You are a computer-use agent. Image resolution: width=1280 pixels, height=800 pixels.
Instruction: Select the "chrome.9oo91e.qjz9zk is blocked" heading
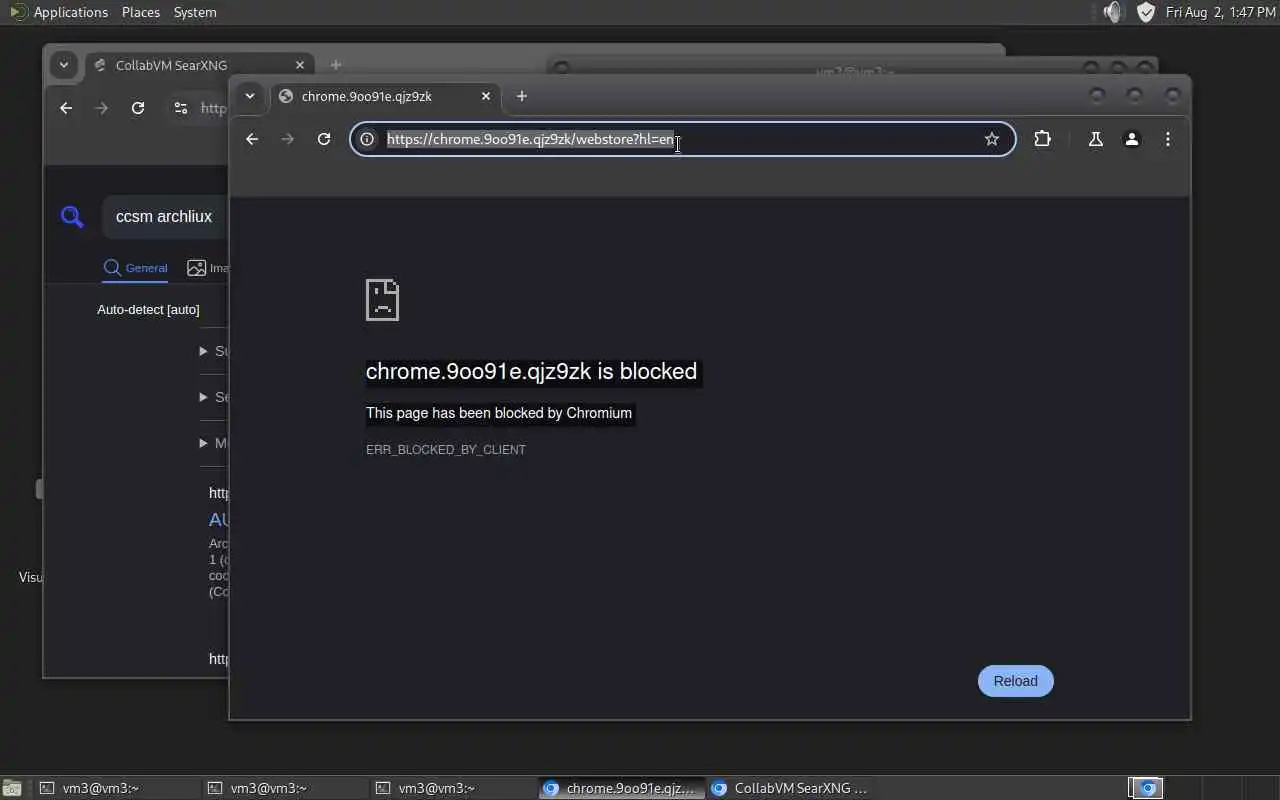531,371
